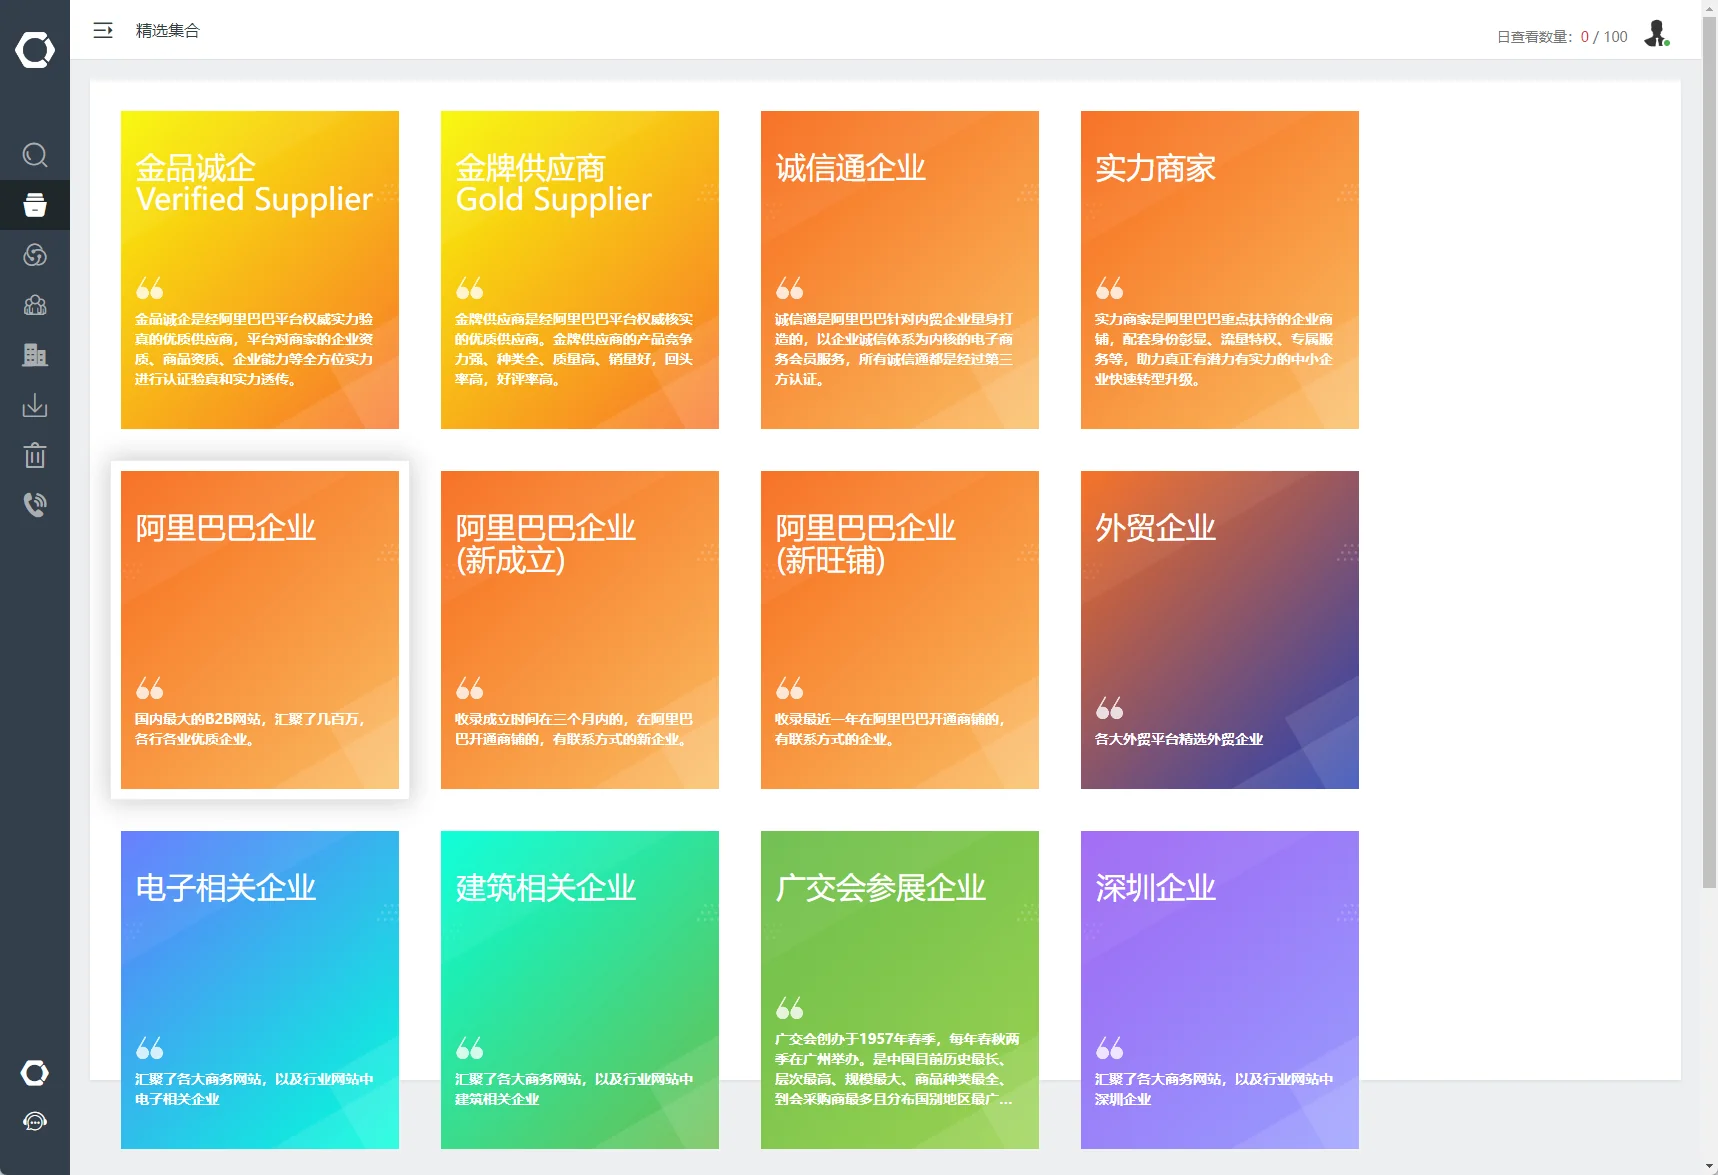The image size is (1718, 1175).
Task: Click the 日查看数量 counter text
Action: click(x=1562, y=37)
